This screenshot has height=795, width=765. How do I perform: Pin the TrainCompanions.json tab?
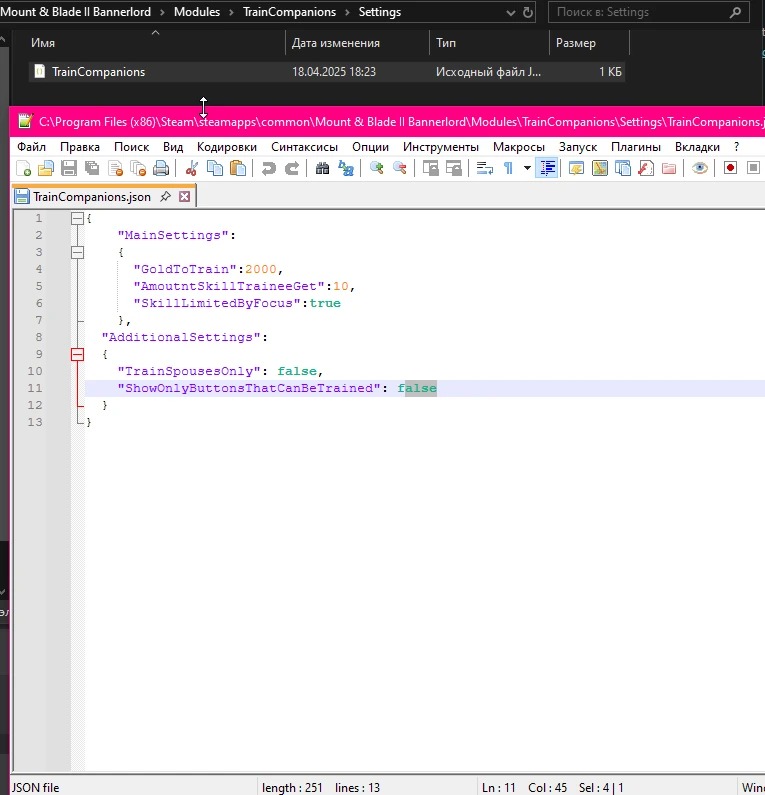165,197
